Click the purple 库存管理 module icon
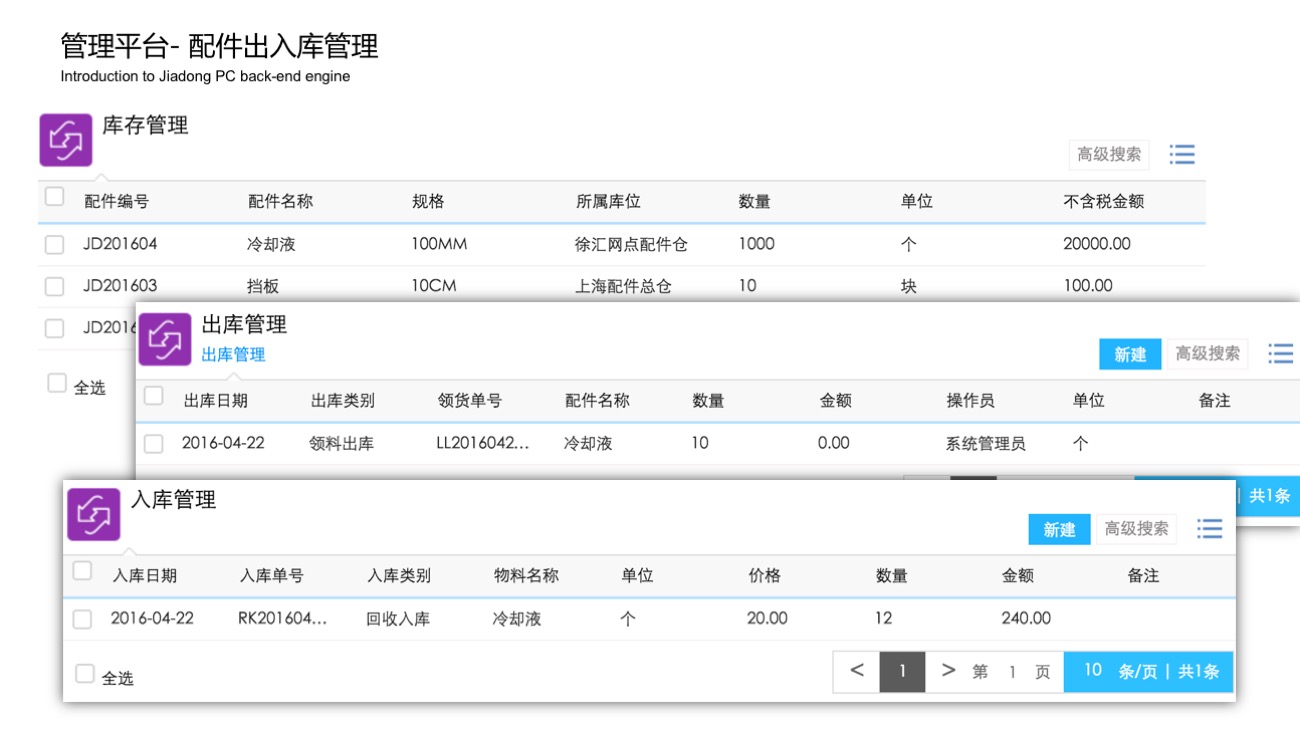This screenshot has width=1300, height=731. tap(66, 140)
